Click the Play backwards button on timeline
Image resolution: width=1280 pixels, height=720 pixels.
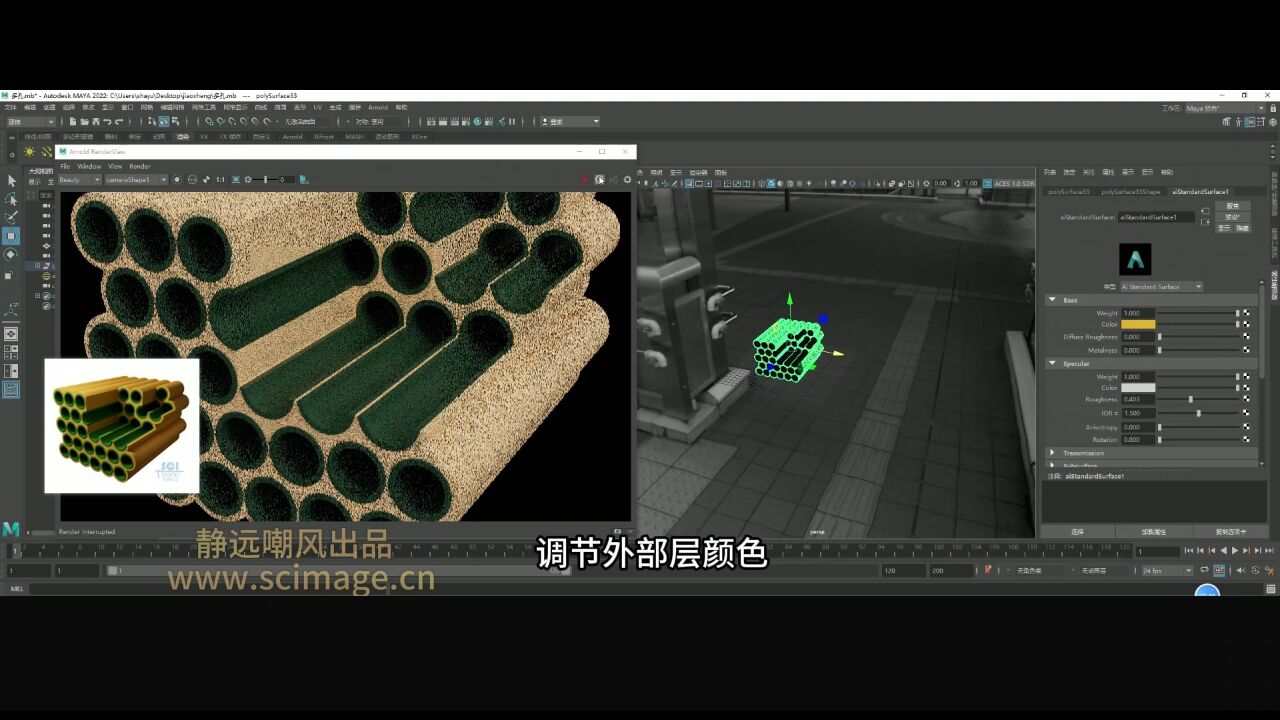1223,550
